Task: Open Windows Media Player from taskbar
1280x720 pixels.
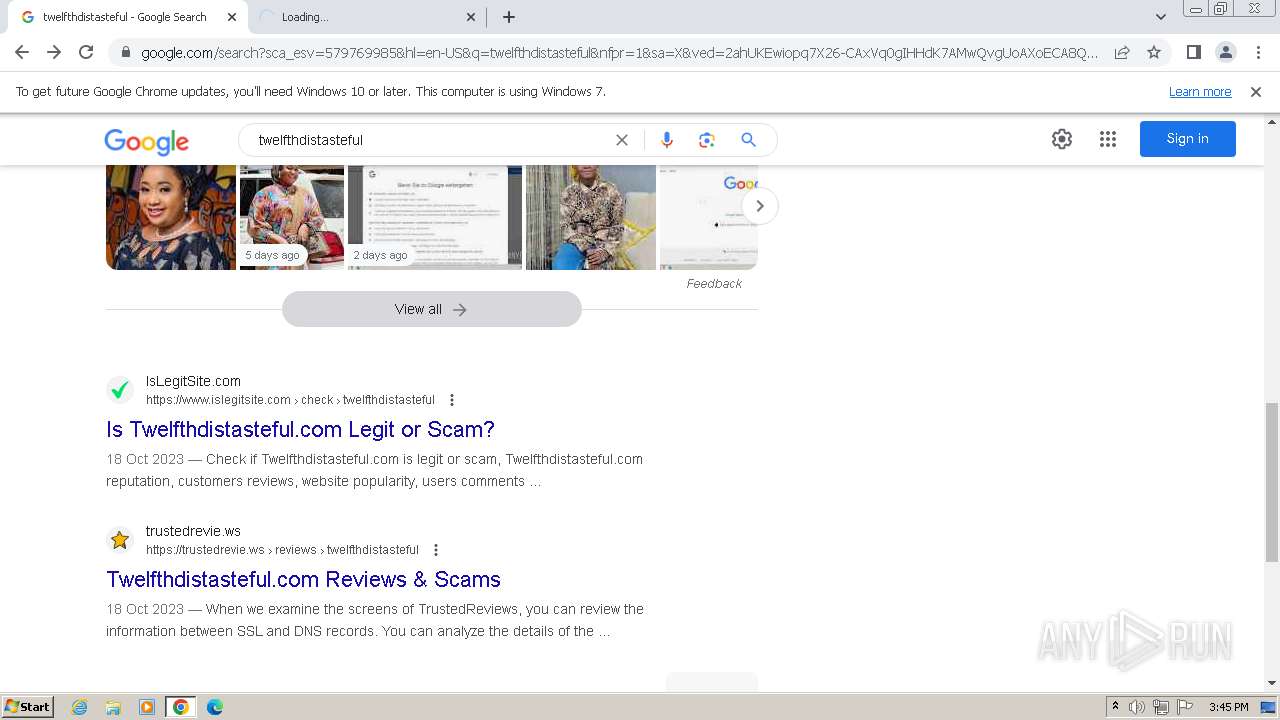Action: click(x=147, y=707)
